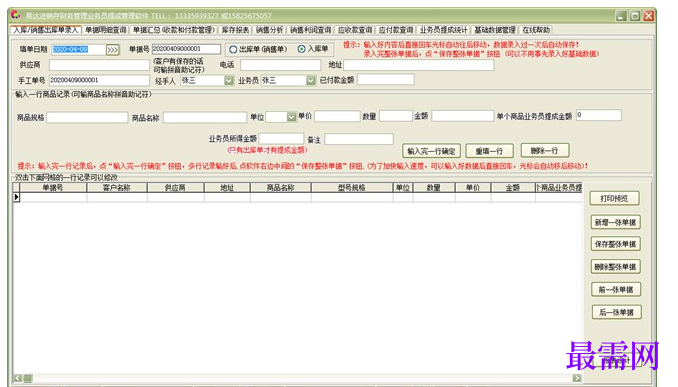
Task: Open the 单据汇总(收款和付款管理) tab
Action: [173, 30]
